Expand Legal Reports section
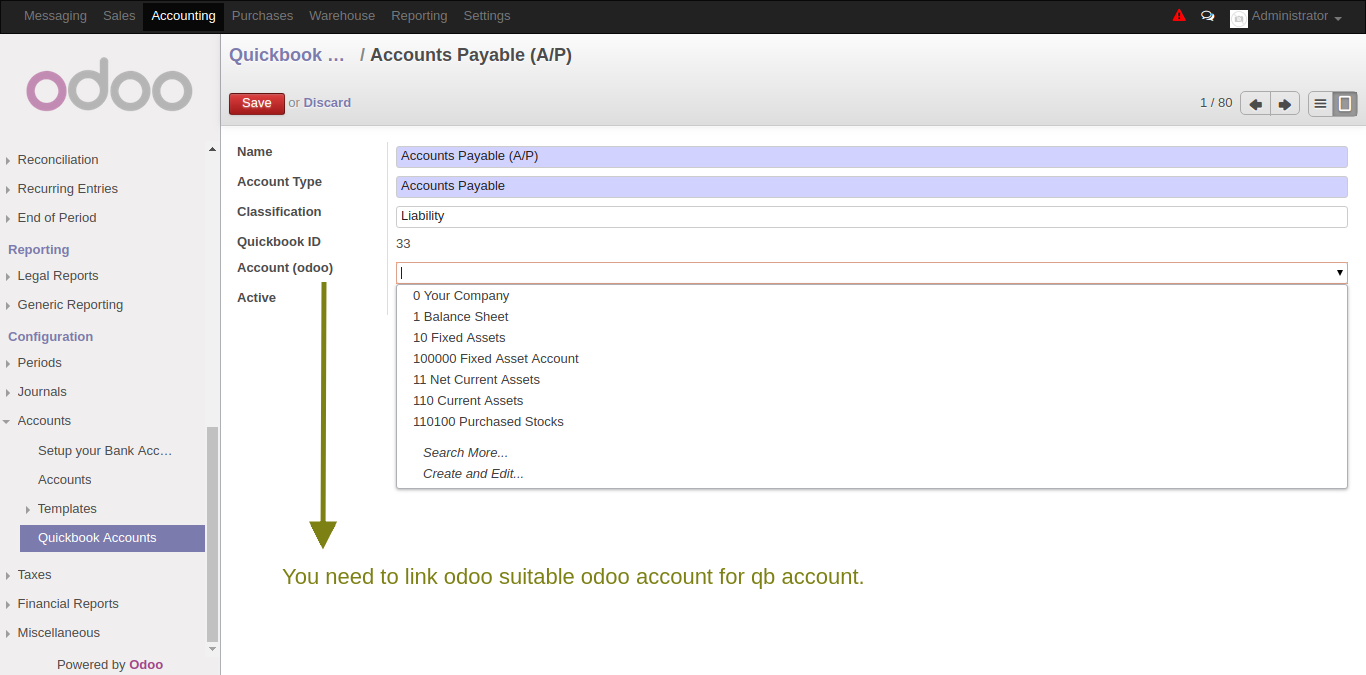The height and width of the screenshot is (675, 1366). 57,276
